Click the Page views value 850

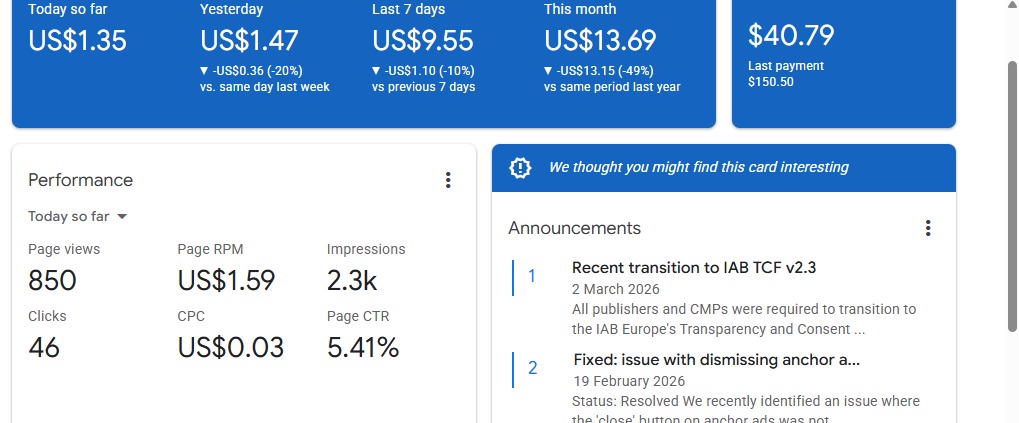52,280
